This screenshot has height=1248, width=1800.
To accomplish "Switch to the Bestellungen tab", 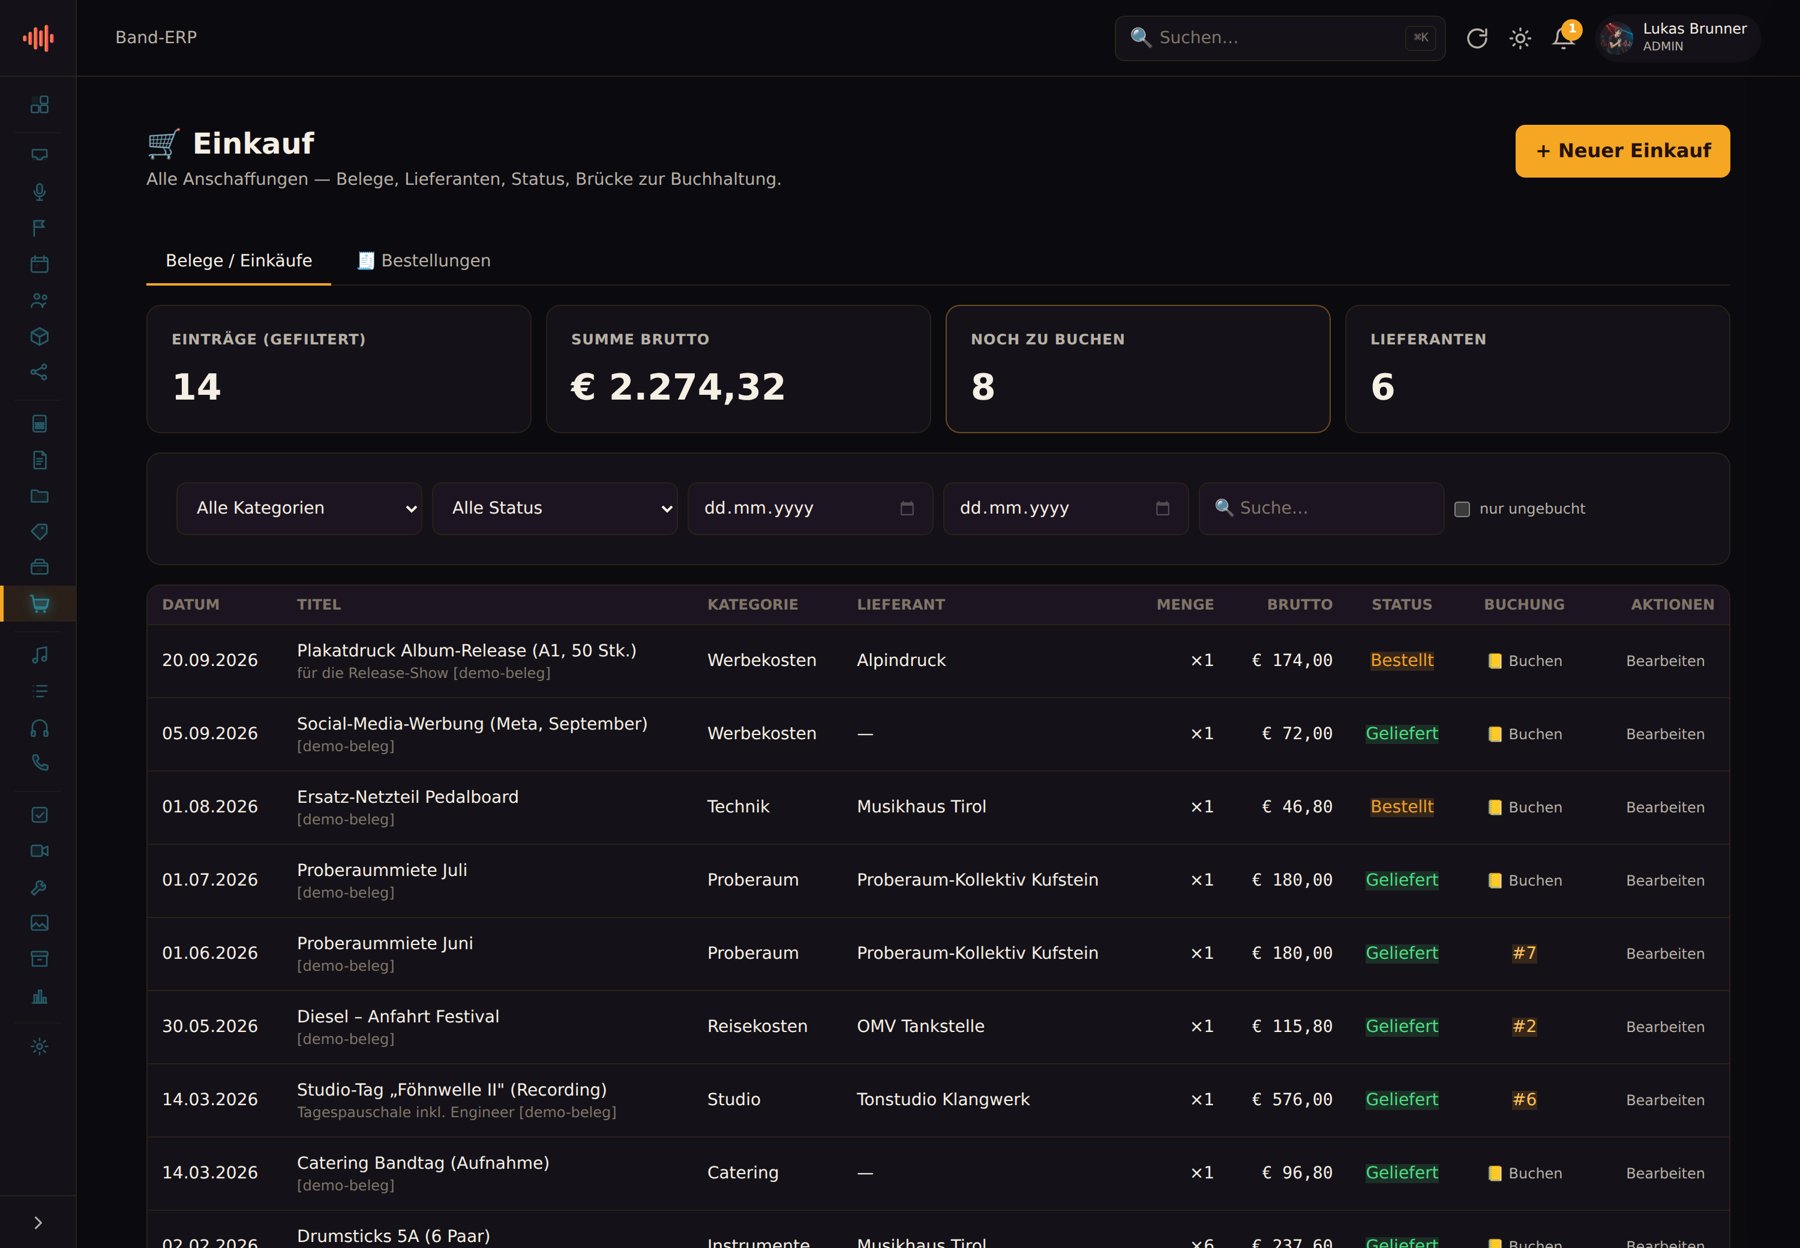I will coord(424,260).
